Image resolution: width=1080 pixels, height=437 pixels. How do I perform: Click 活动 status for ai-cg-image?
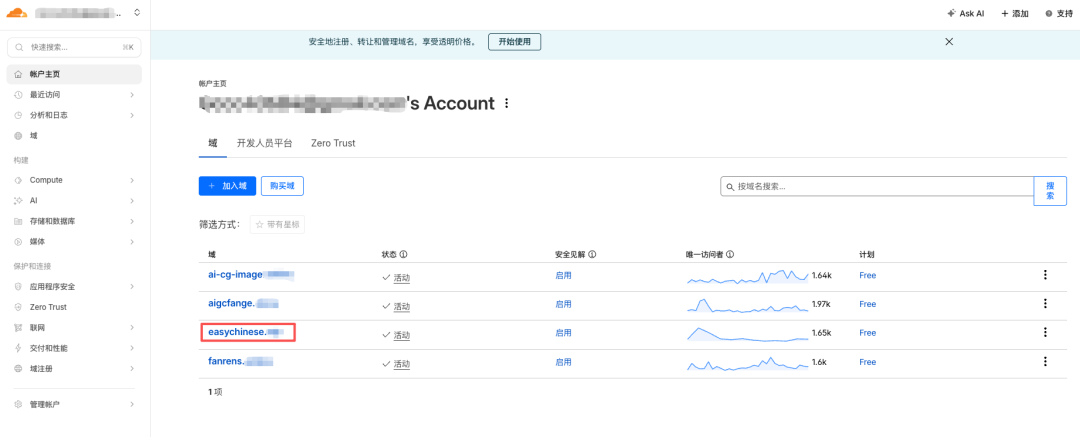coord(402,278)
